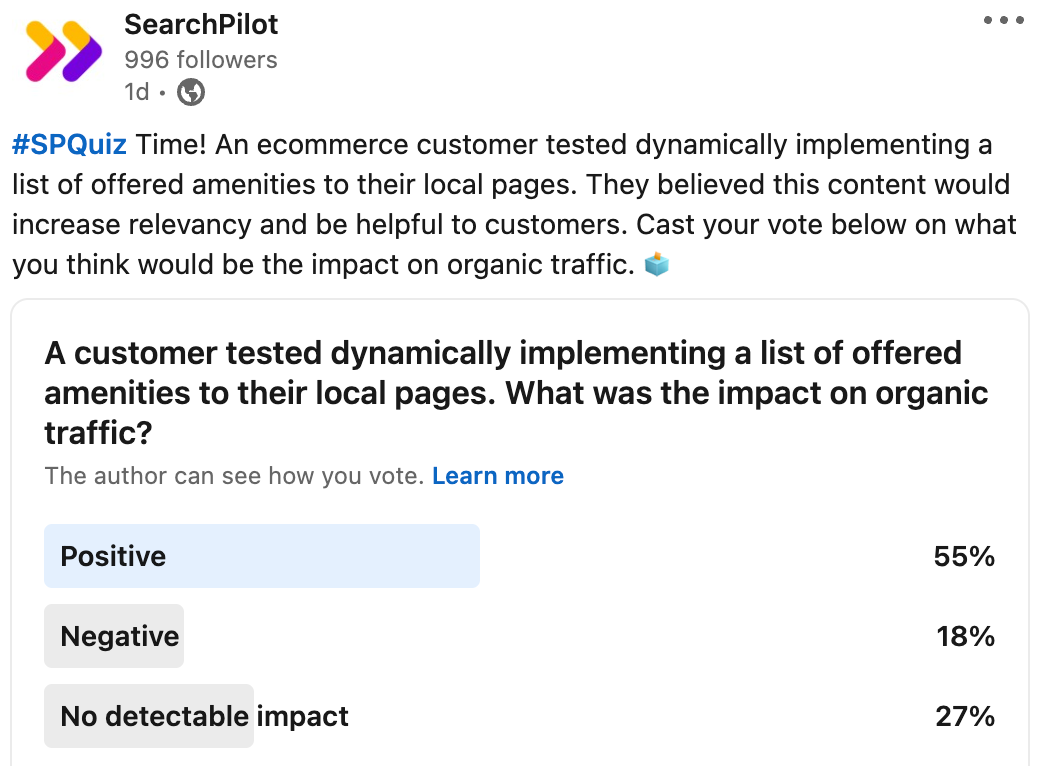The width and height of the screenshot is (1052, 766).
Task: Click the gray Negative result progress bar
Action: tap(114, 636)
